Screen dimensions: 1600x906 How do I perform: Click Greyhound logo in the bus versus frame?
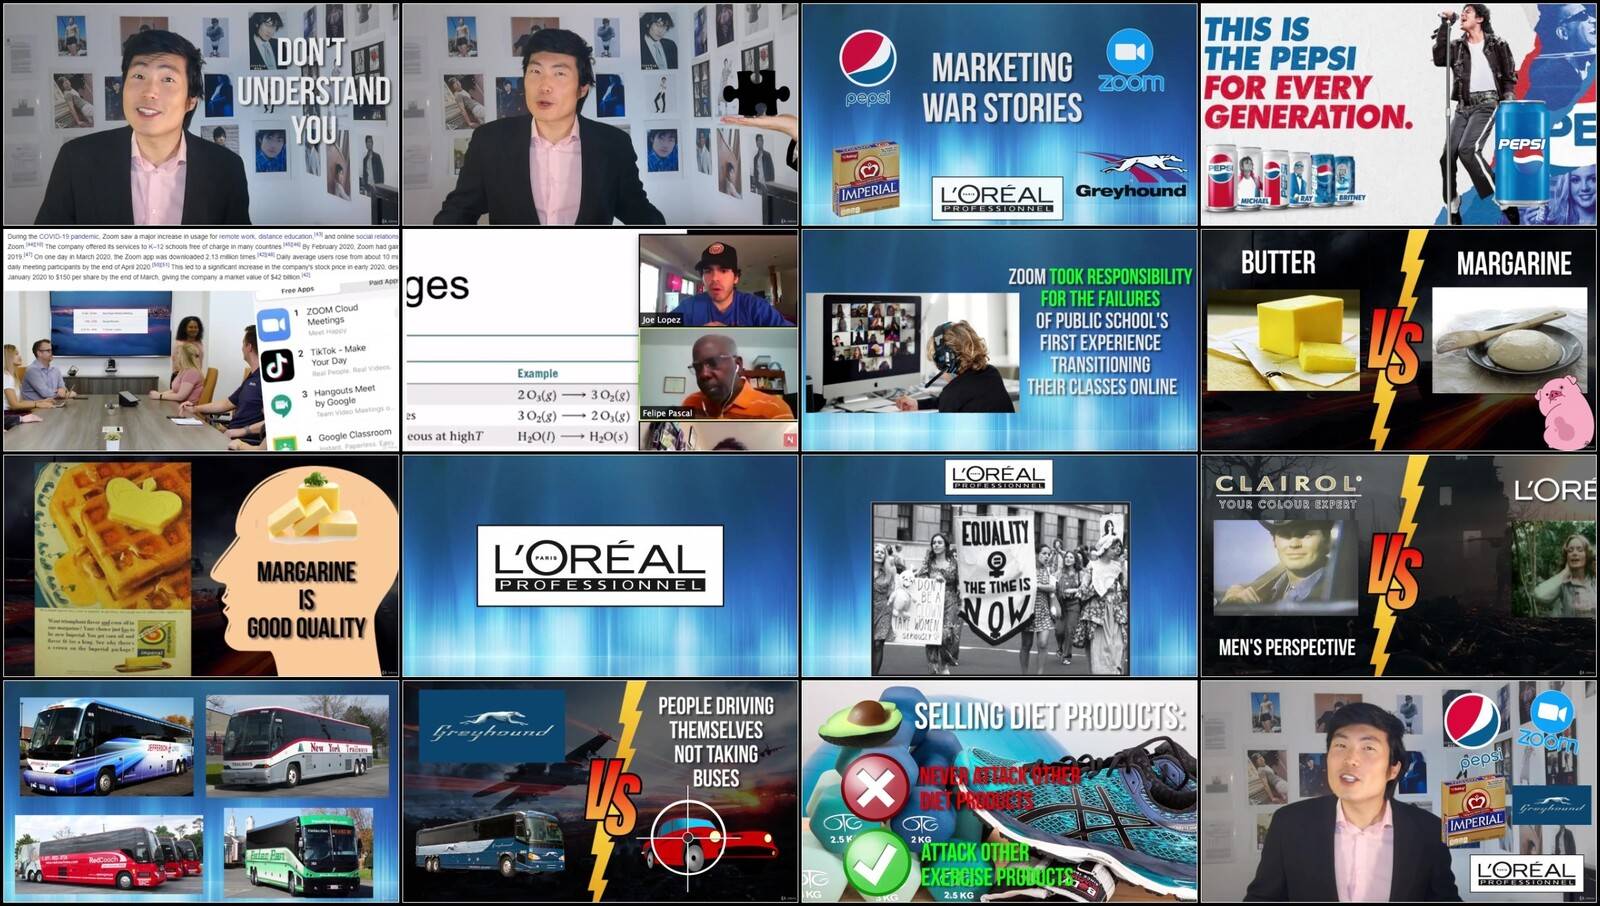(491, 728)
